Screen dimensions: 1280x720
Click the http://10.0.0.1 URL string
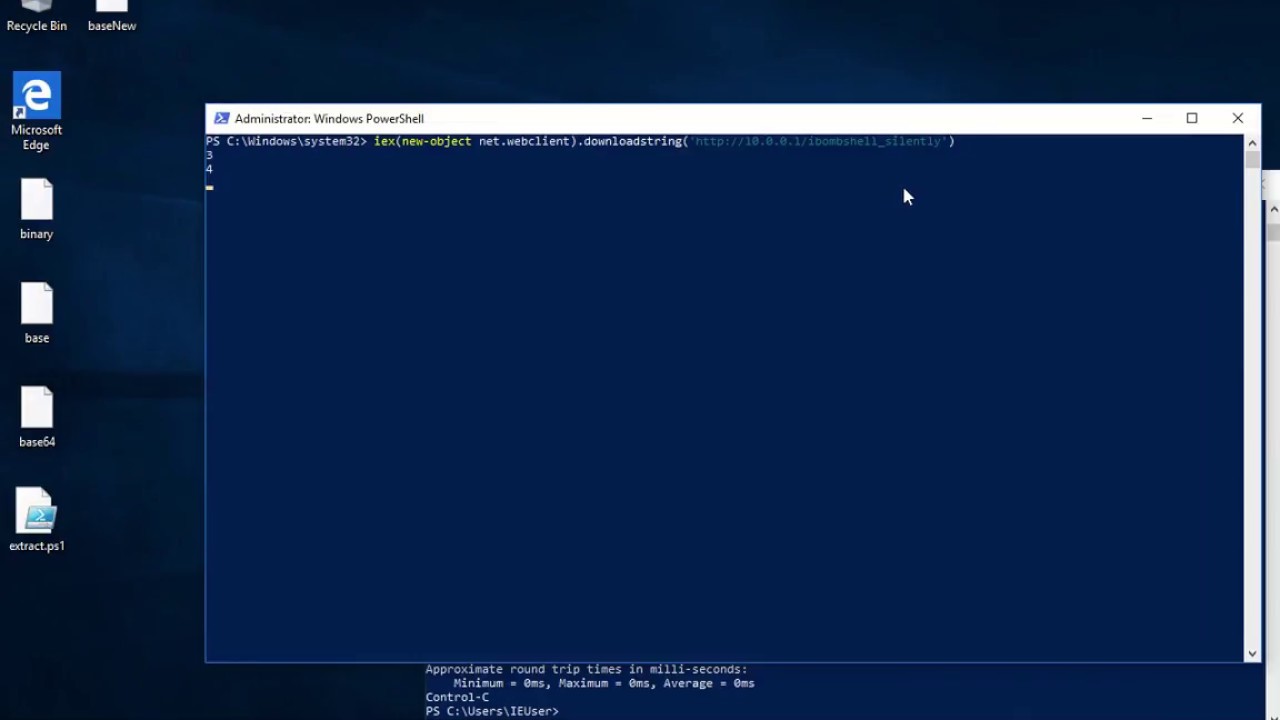pyautogui.click(x=818, y=141)
